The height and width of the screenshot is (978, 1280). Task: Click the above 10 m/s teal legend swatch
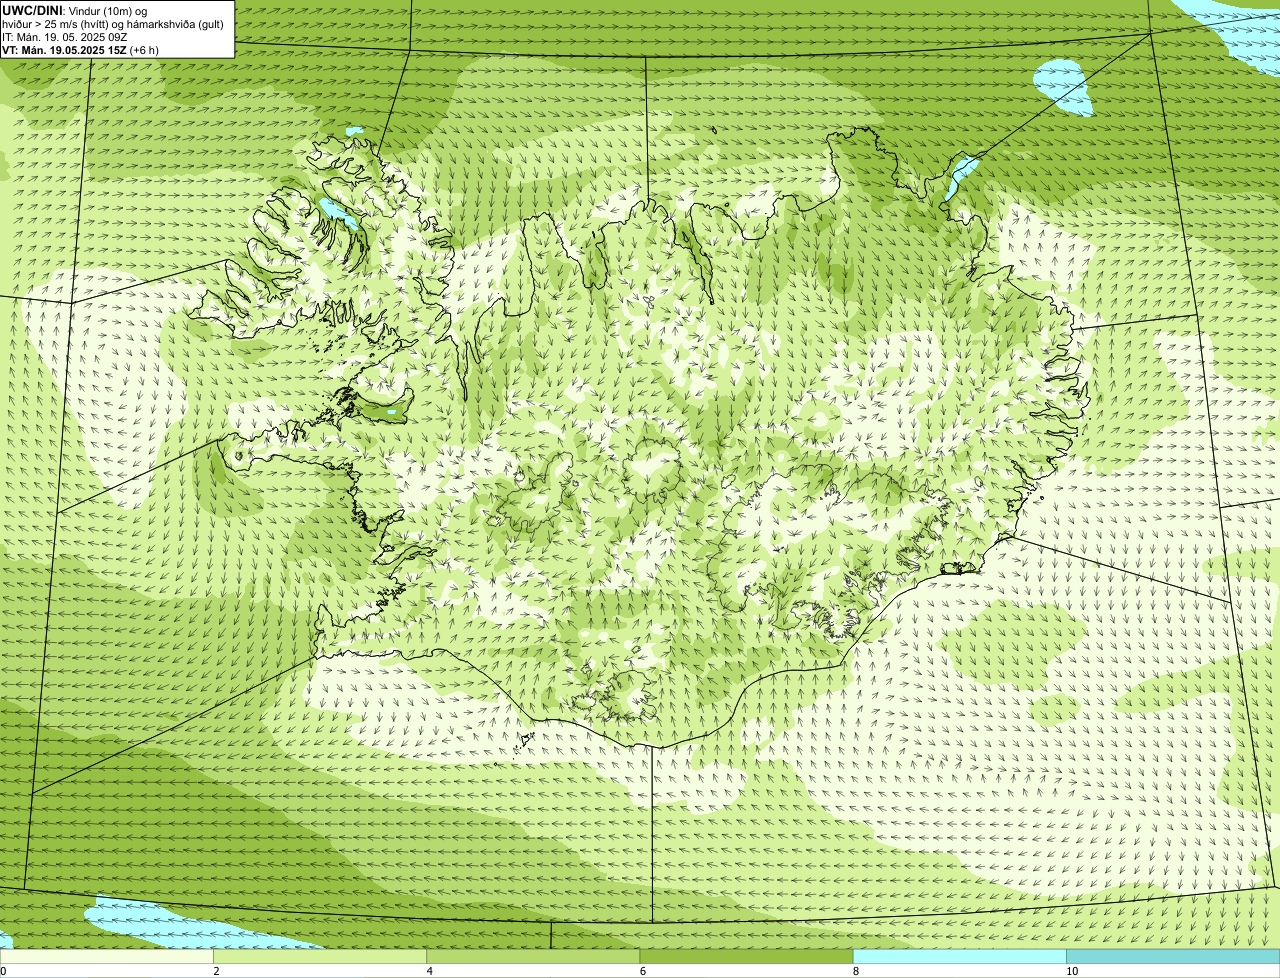[1173, 956]
